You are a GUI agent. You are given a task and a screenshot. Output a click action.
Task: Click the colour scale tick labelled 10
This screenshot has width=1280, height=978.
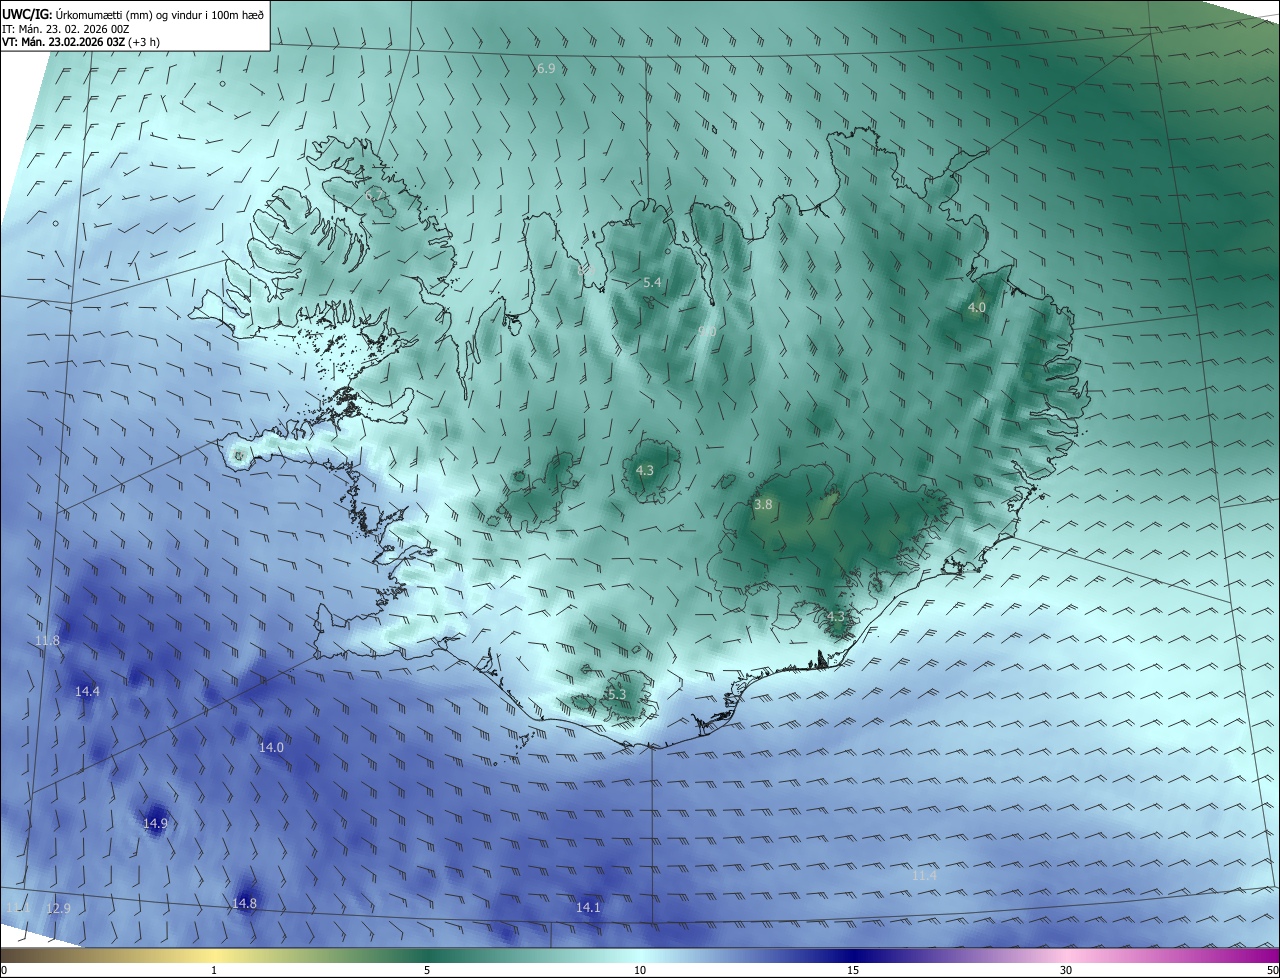click(640, 970)
